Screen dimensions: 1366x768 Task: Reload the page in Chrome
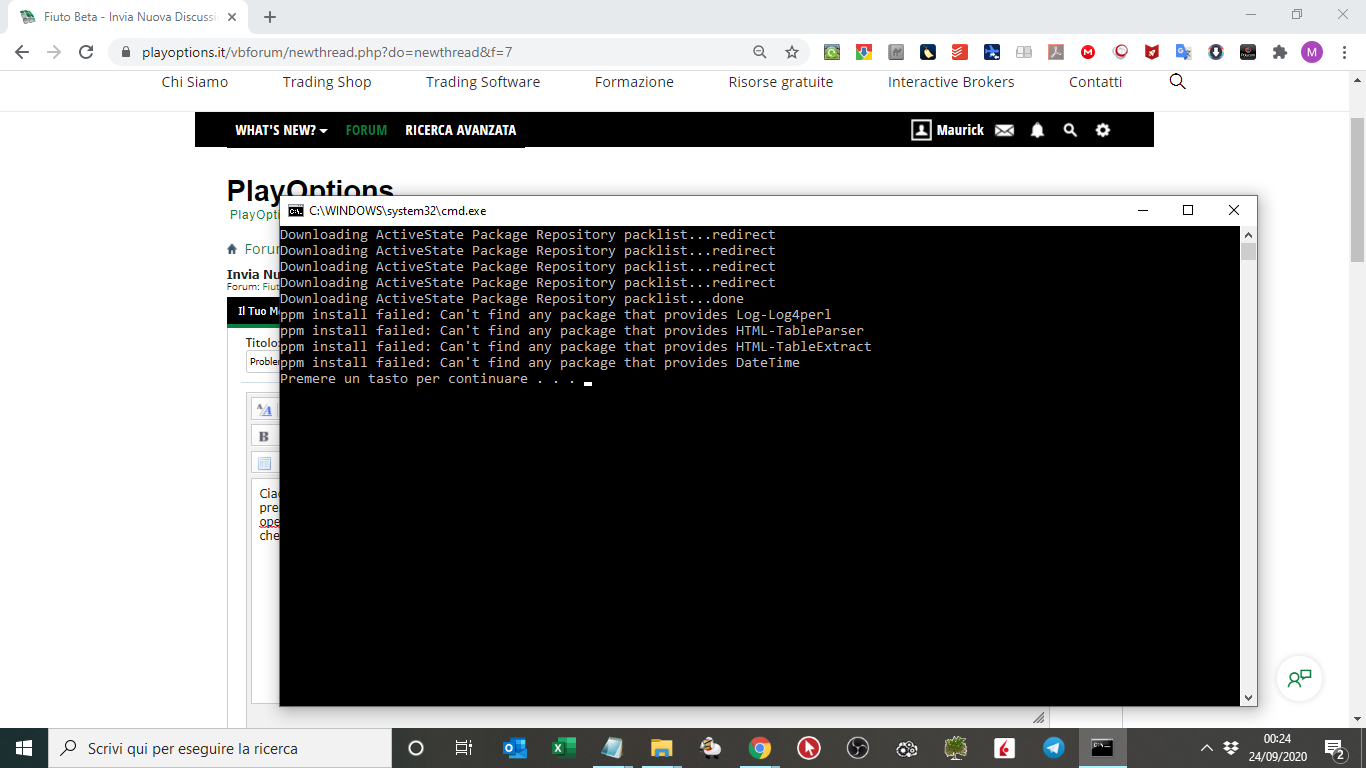(x=86, y=52)
